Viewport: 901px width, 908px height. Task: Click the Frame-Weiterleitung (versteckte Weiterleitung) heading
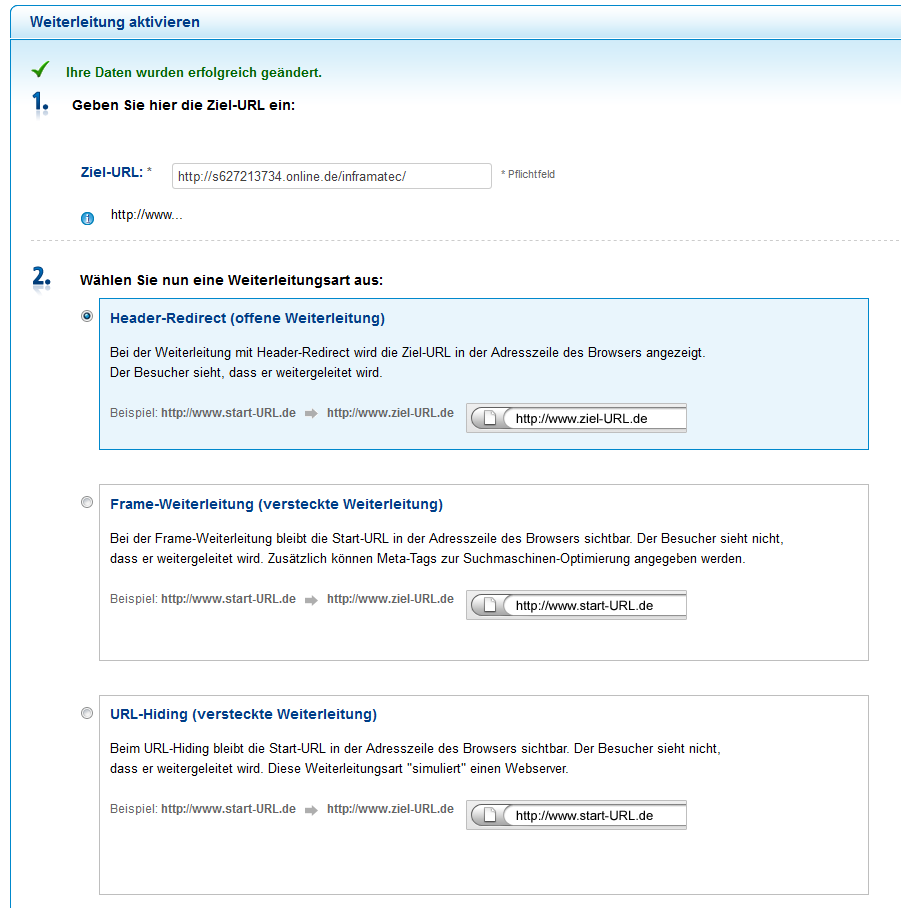pos(276,504)
